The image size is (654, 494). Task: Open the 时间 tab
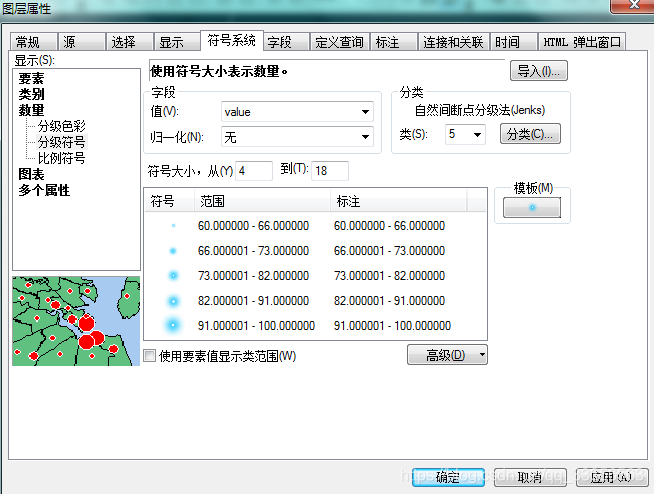coord(513,42)
